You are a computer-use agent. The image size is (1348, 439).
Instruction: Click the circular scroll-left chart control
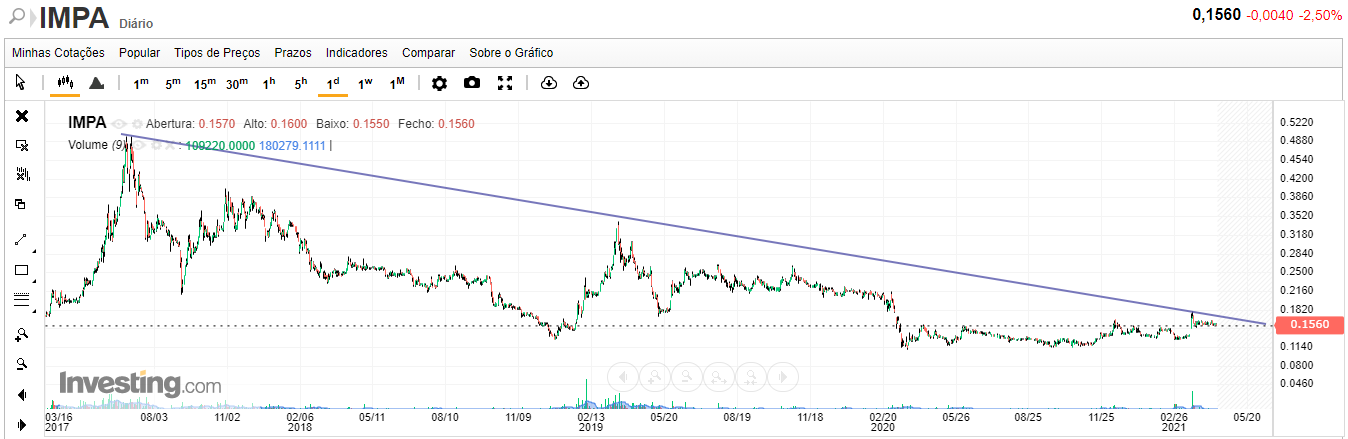pyautogui.click(x=622, y=376)
